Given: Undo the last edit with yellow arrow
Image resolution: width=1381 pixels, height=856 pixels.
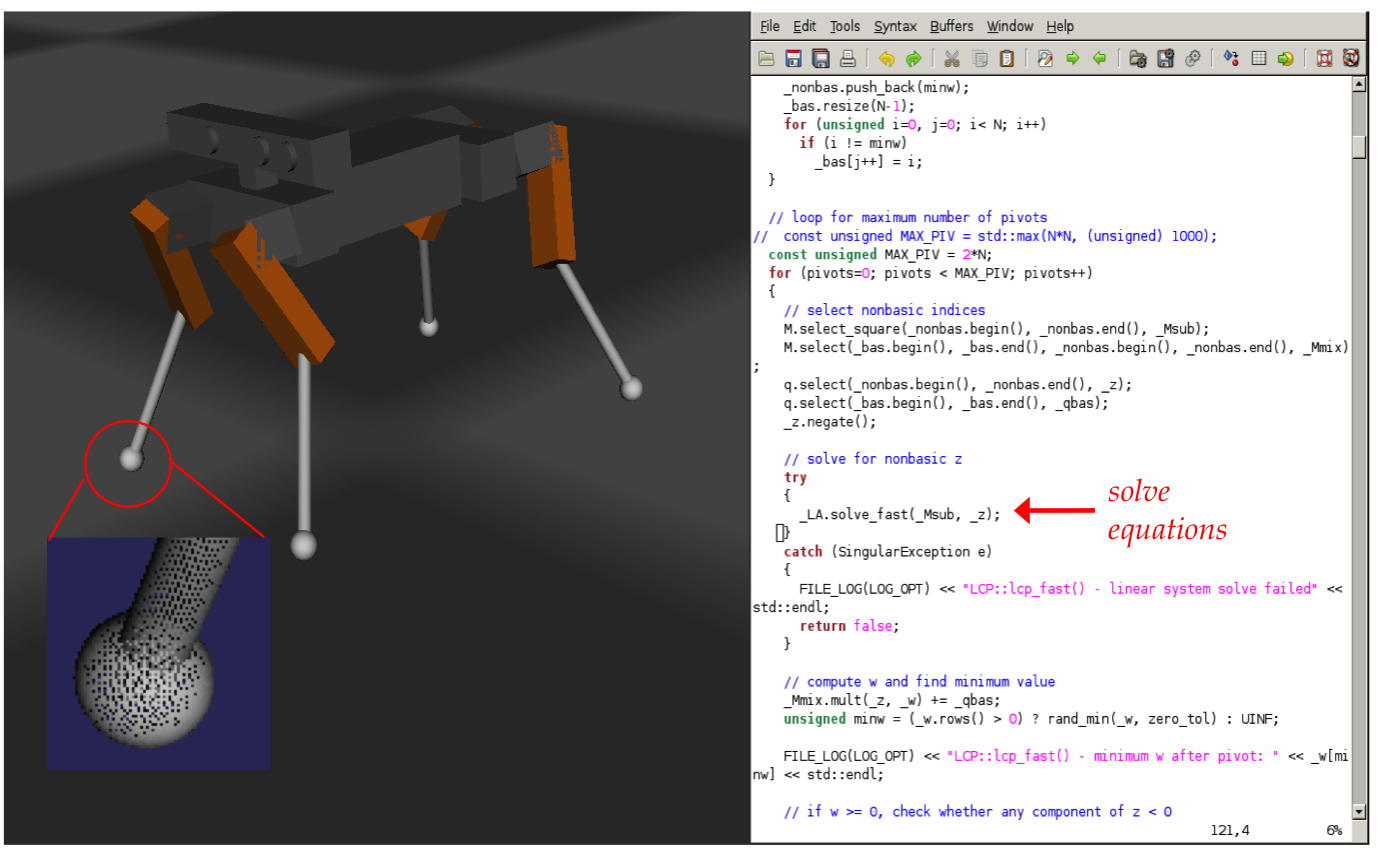Looking at the screenshot, I should click(886, 58).
